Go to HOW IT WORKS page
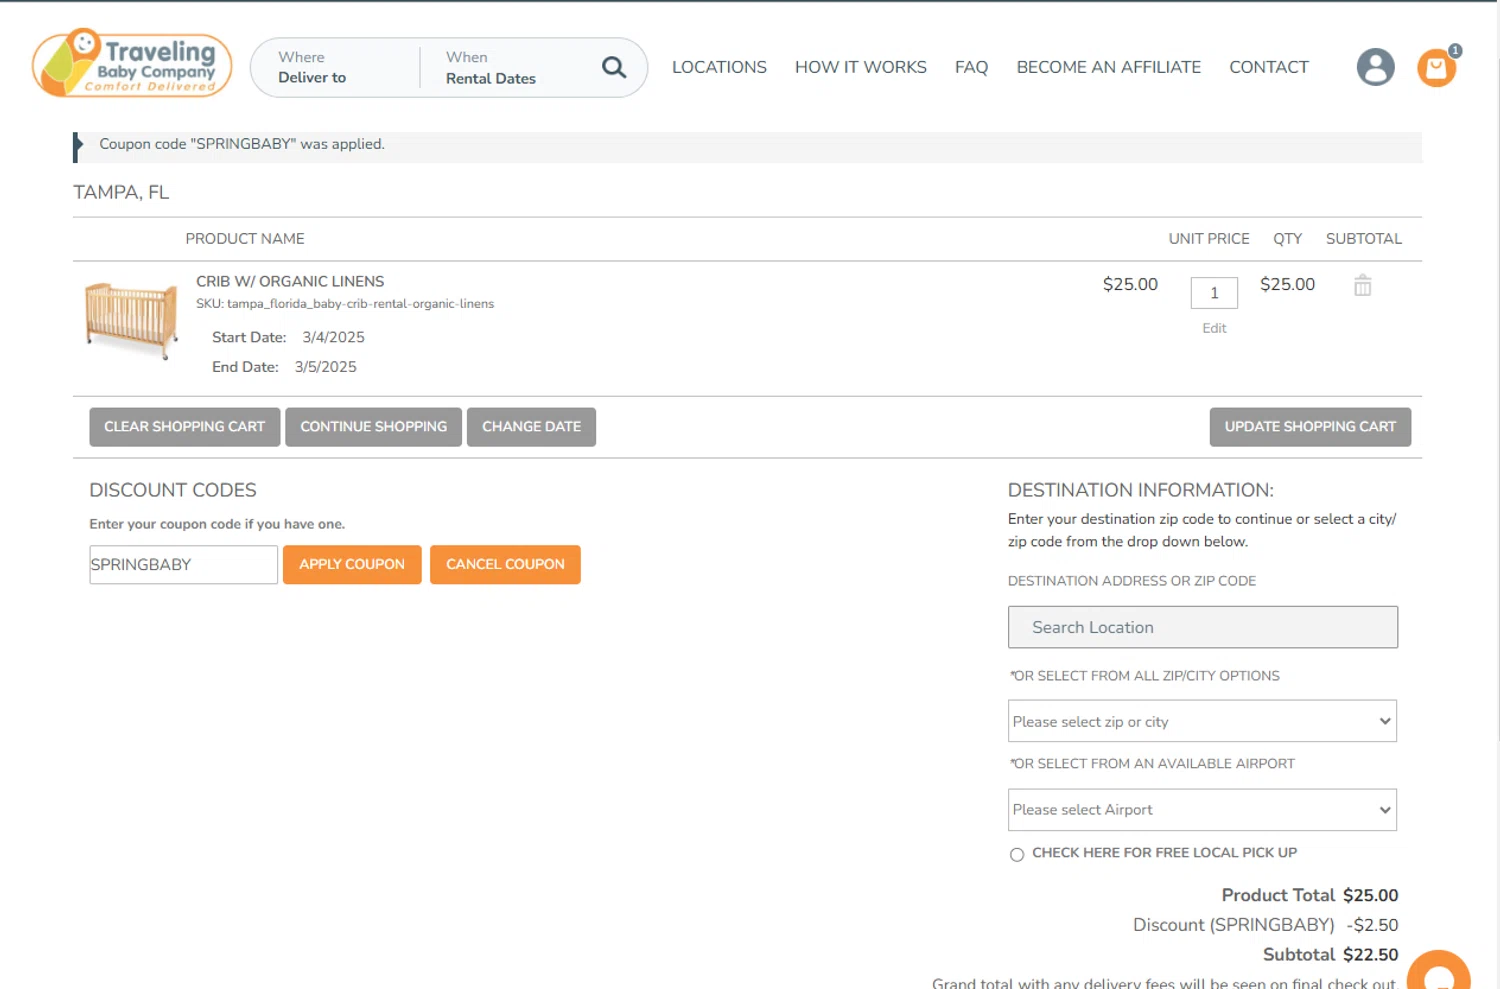1500x989 pixels. click(861, 67)
